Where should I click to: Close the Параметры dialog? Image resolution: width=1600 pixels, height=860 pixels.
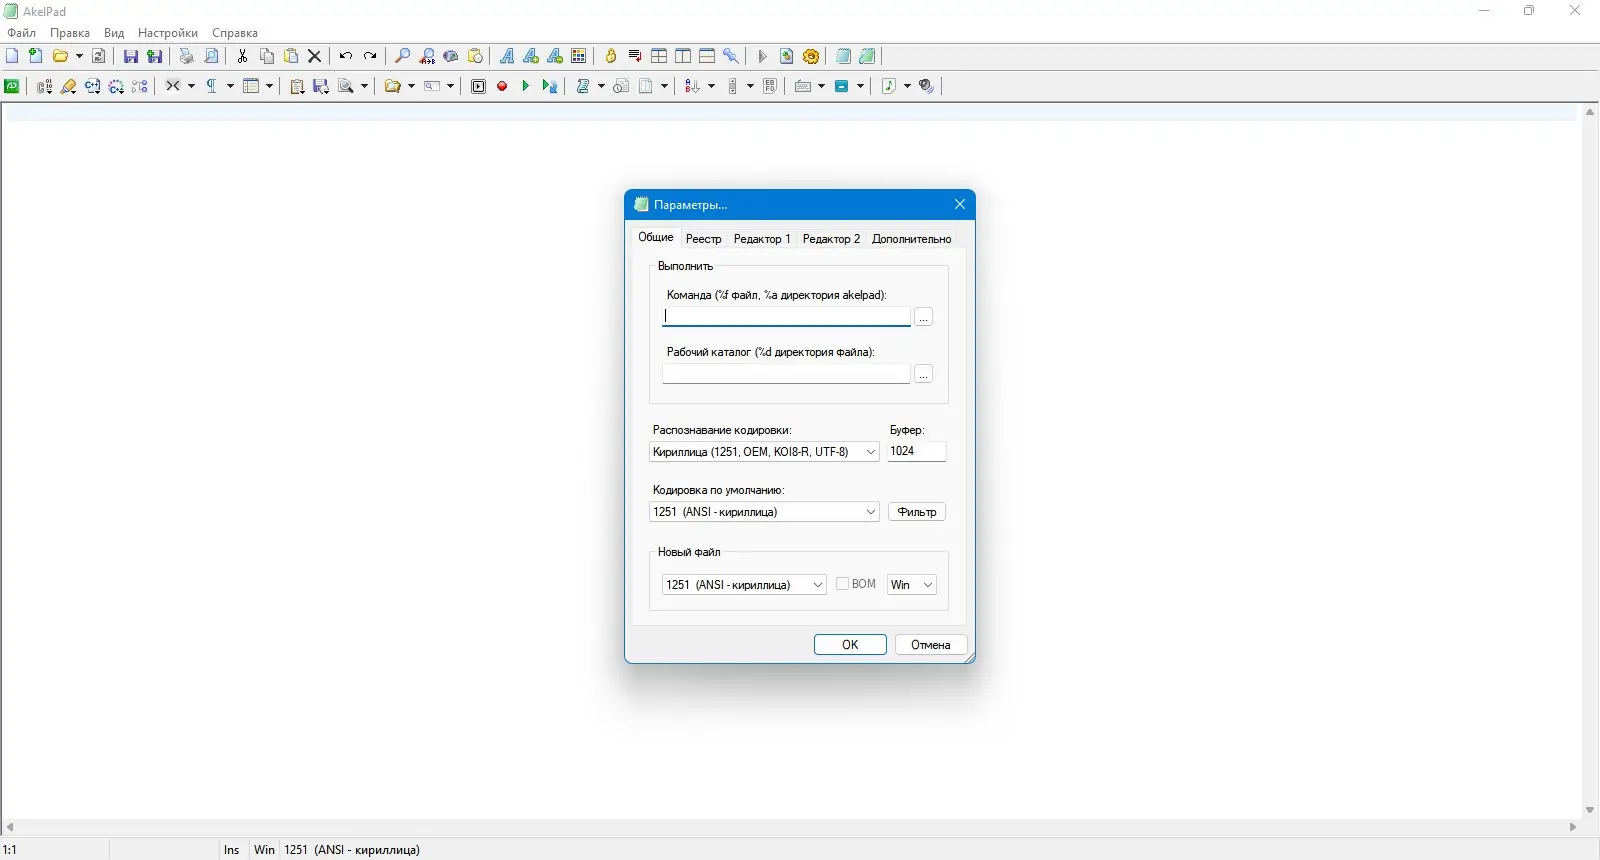(x=960, y=204)
